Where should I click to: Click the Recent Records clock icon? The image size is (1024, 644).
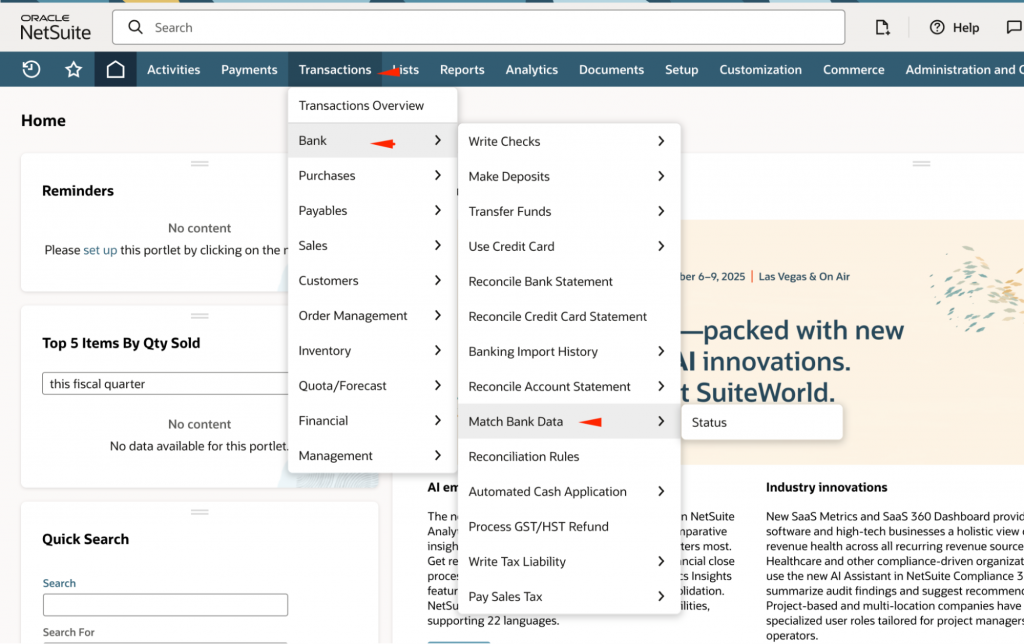tap(31, 70)
